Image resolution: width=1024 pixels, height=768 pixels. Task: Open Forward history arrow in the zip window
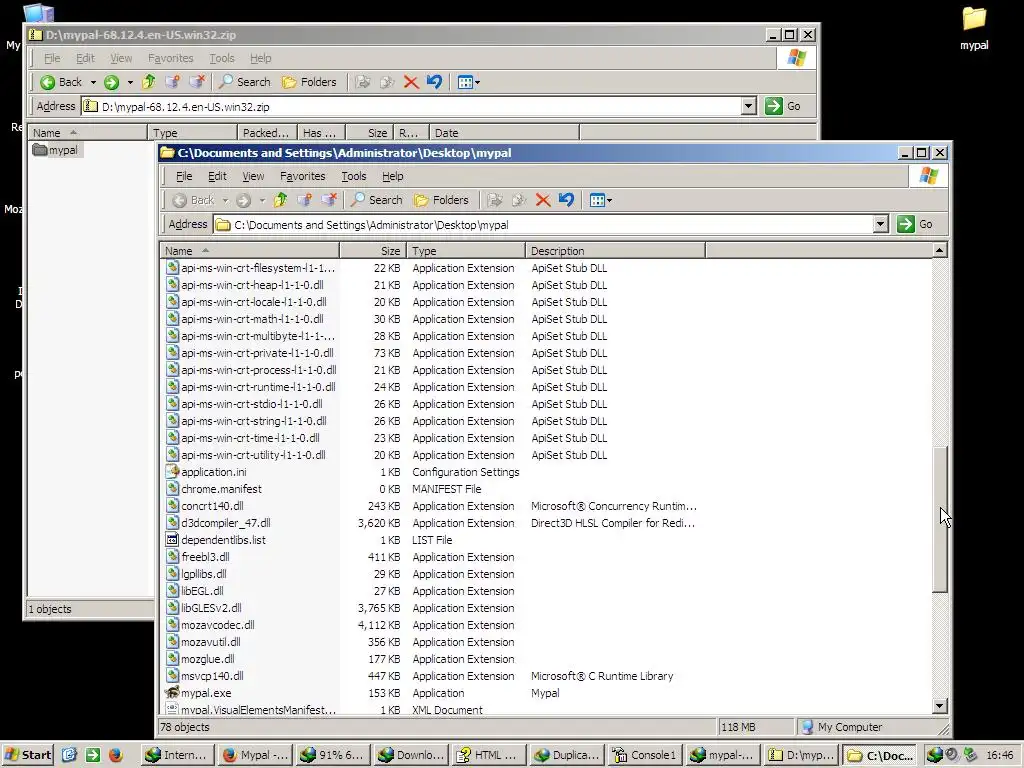(130, 82)
